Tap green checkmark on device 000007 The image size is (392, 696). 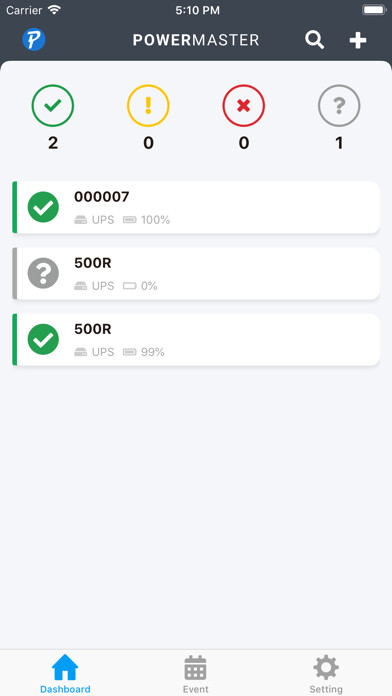coord(43,207)
